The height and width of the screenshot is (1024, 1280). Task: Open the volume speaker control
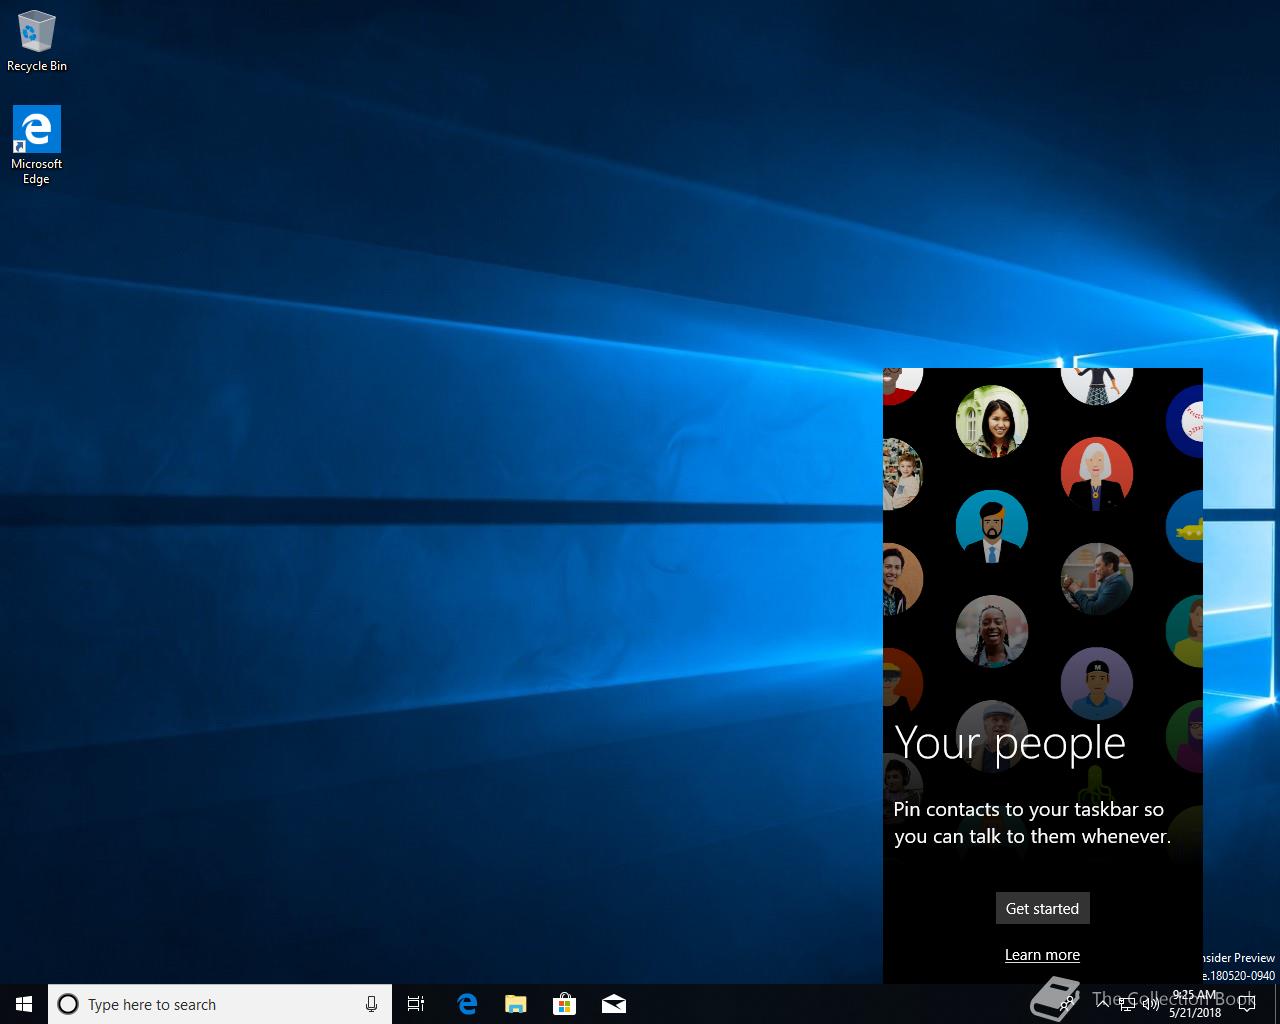click(1150, 1004)
